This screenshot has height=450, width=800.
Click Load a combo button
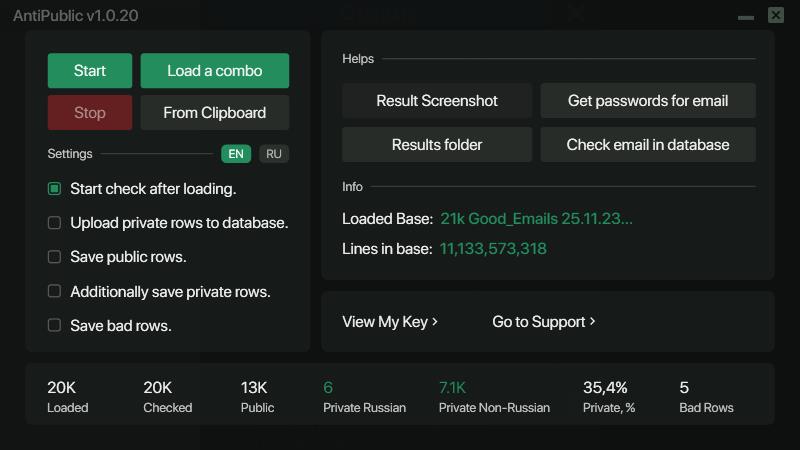pos(214,71)
